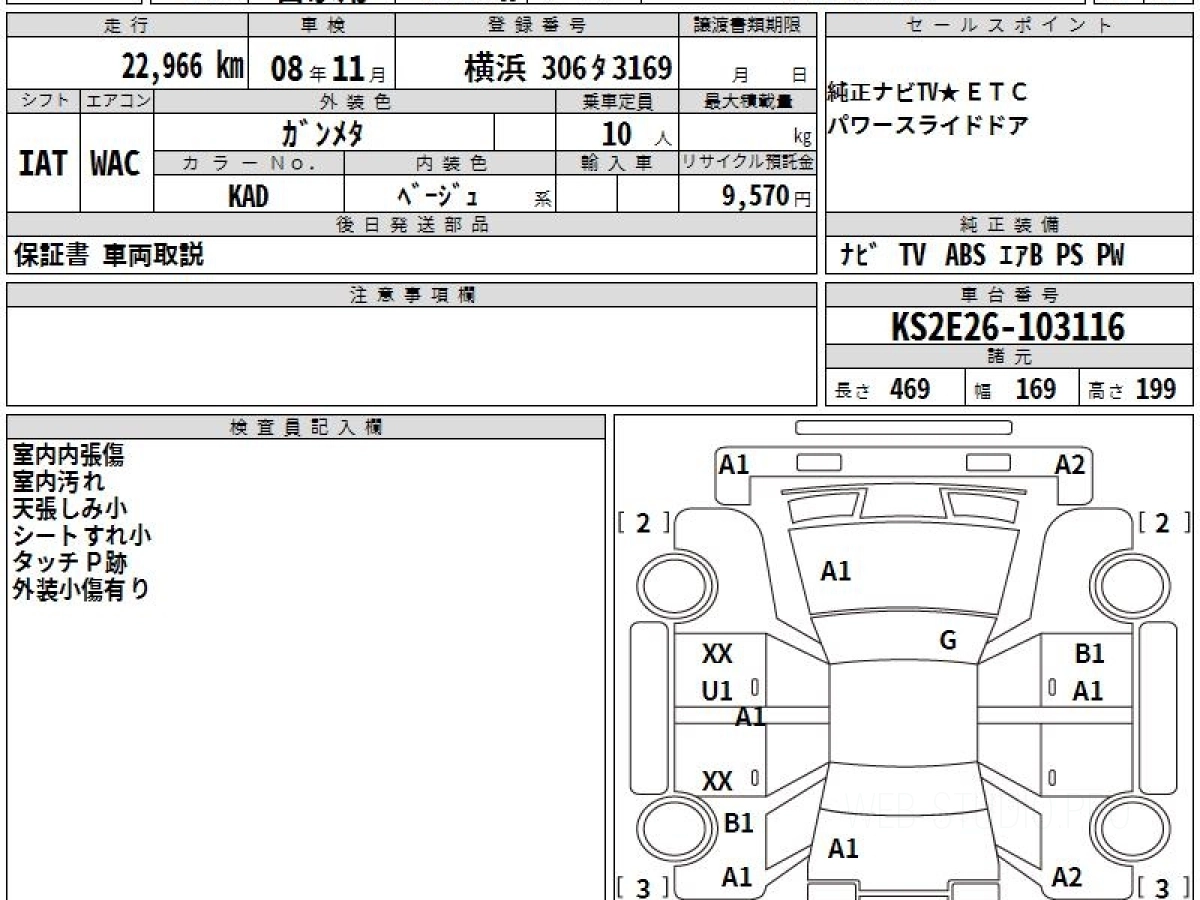Select the A2 mark at the top-right bumper corner
Image resolution: width=1200 pixels, height=900 pixels.
click(x=1069, y=465)
